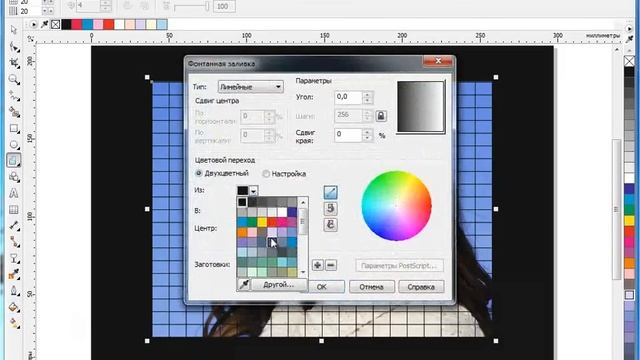Select the Freehand curve tool
640x360 pixels.
14,96
